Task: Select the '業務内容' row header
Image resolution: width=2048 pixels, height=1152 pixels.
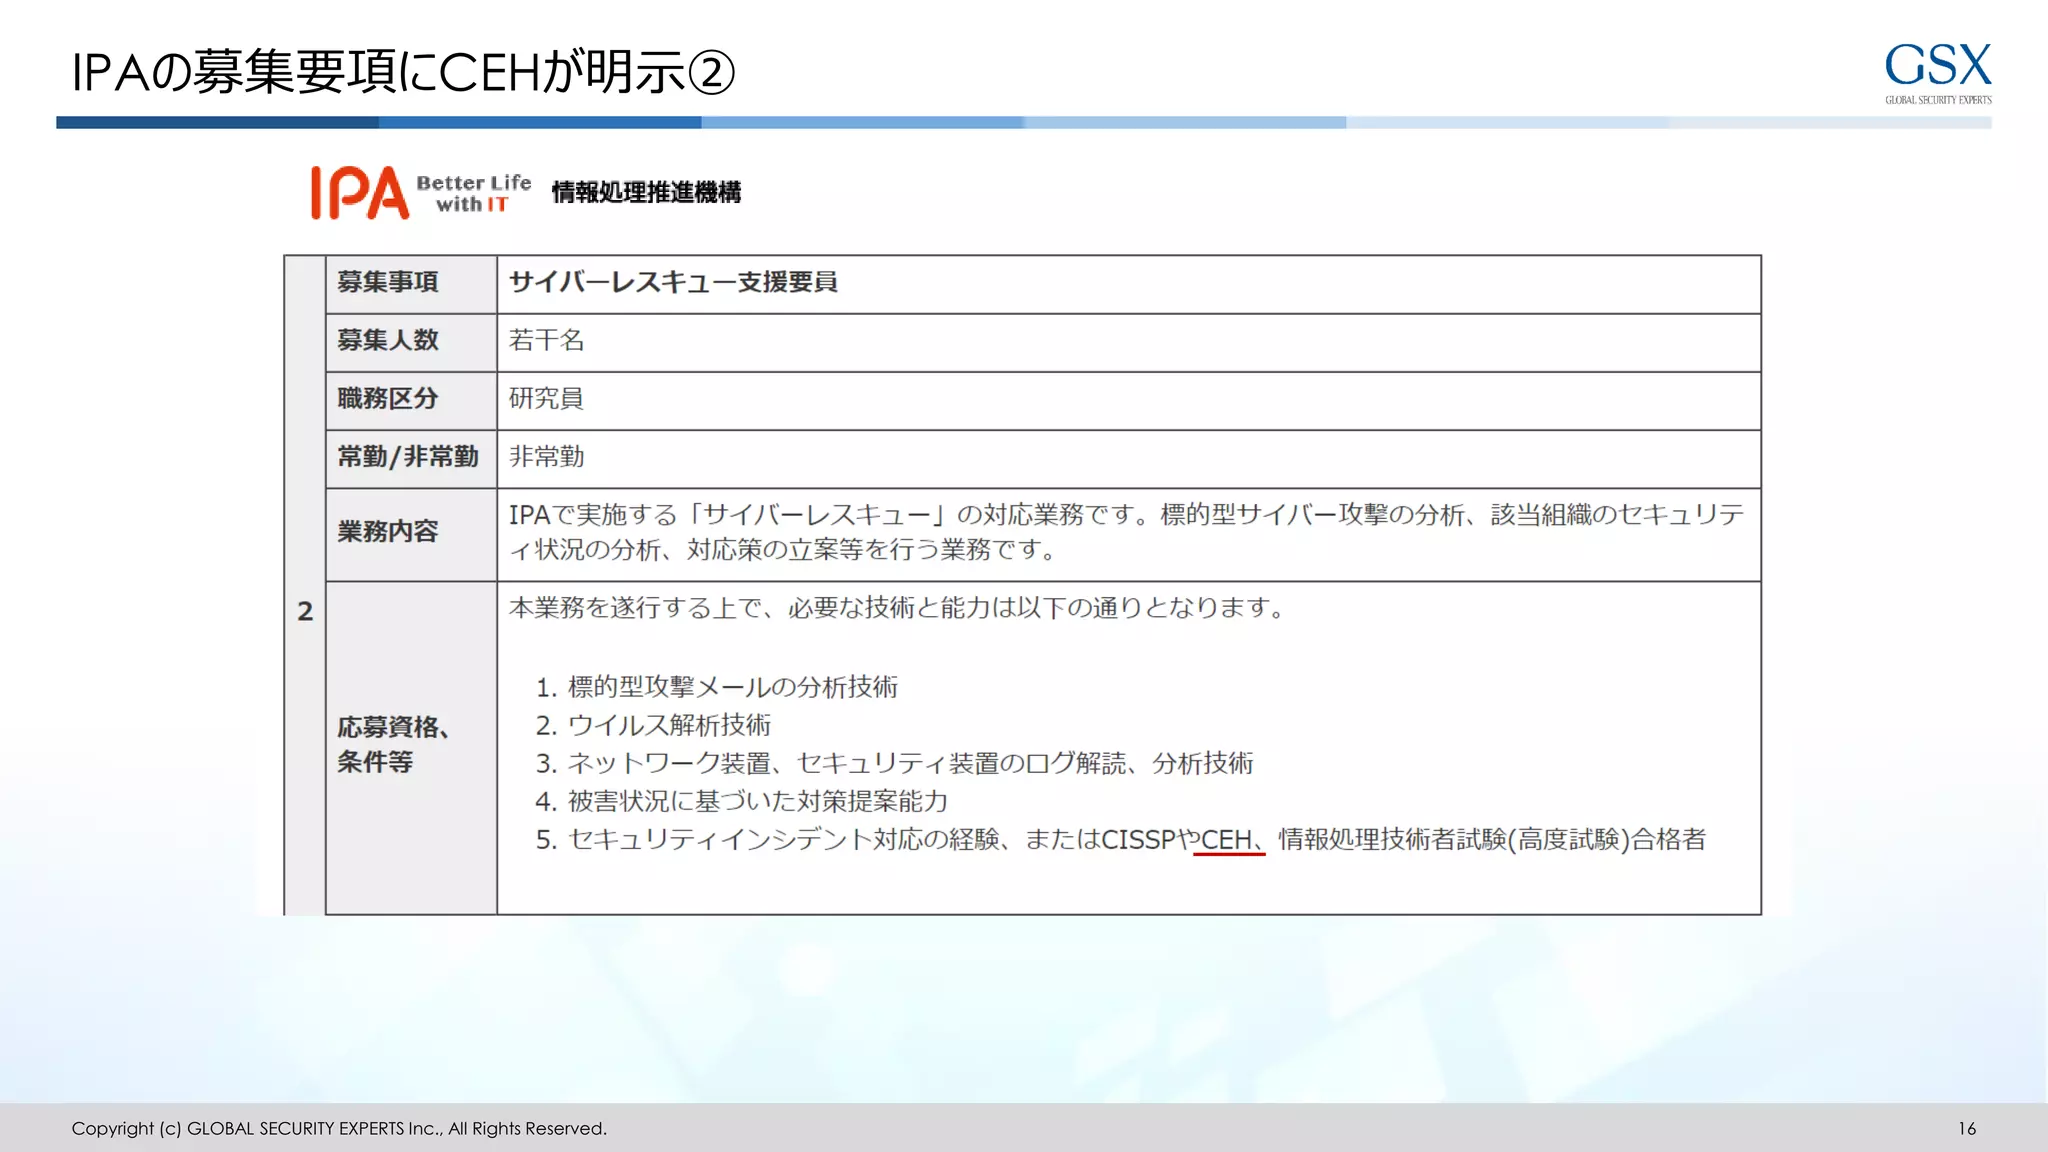Action: click(411, 534)
